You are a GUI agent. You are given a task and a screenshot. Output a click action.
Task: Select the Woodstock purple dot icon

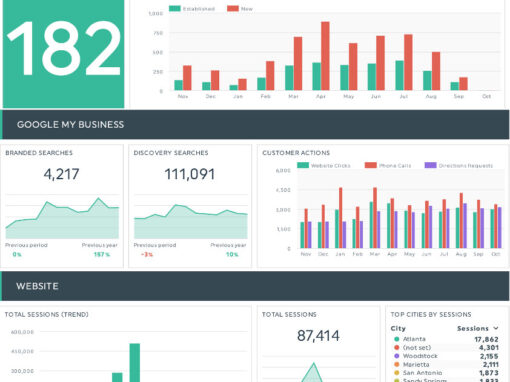tap(397, 356)
